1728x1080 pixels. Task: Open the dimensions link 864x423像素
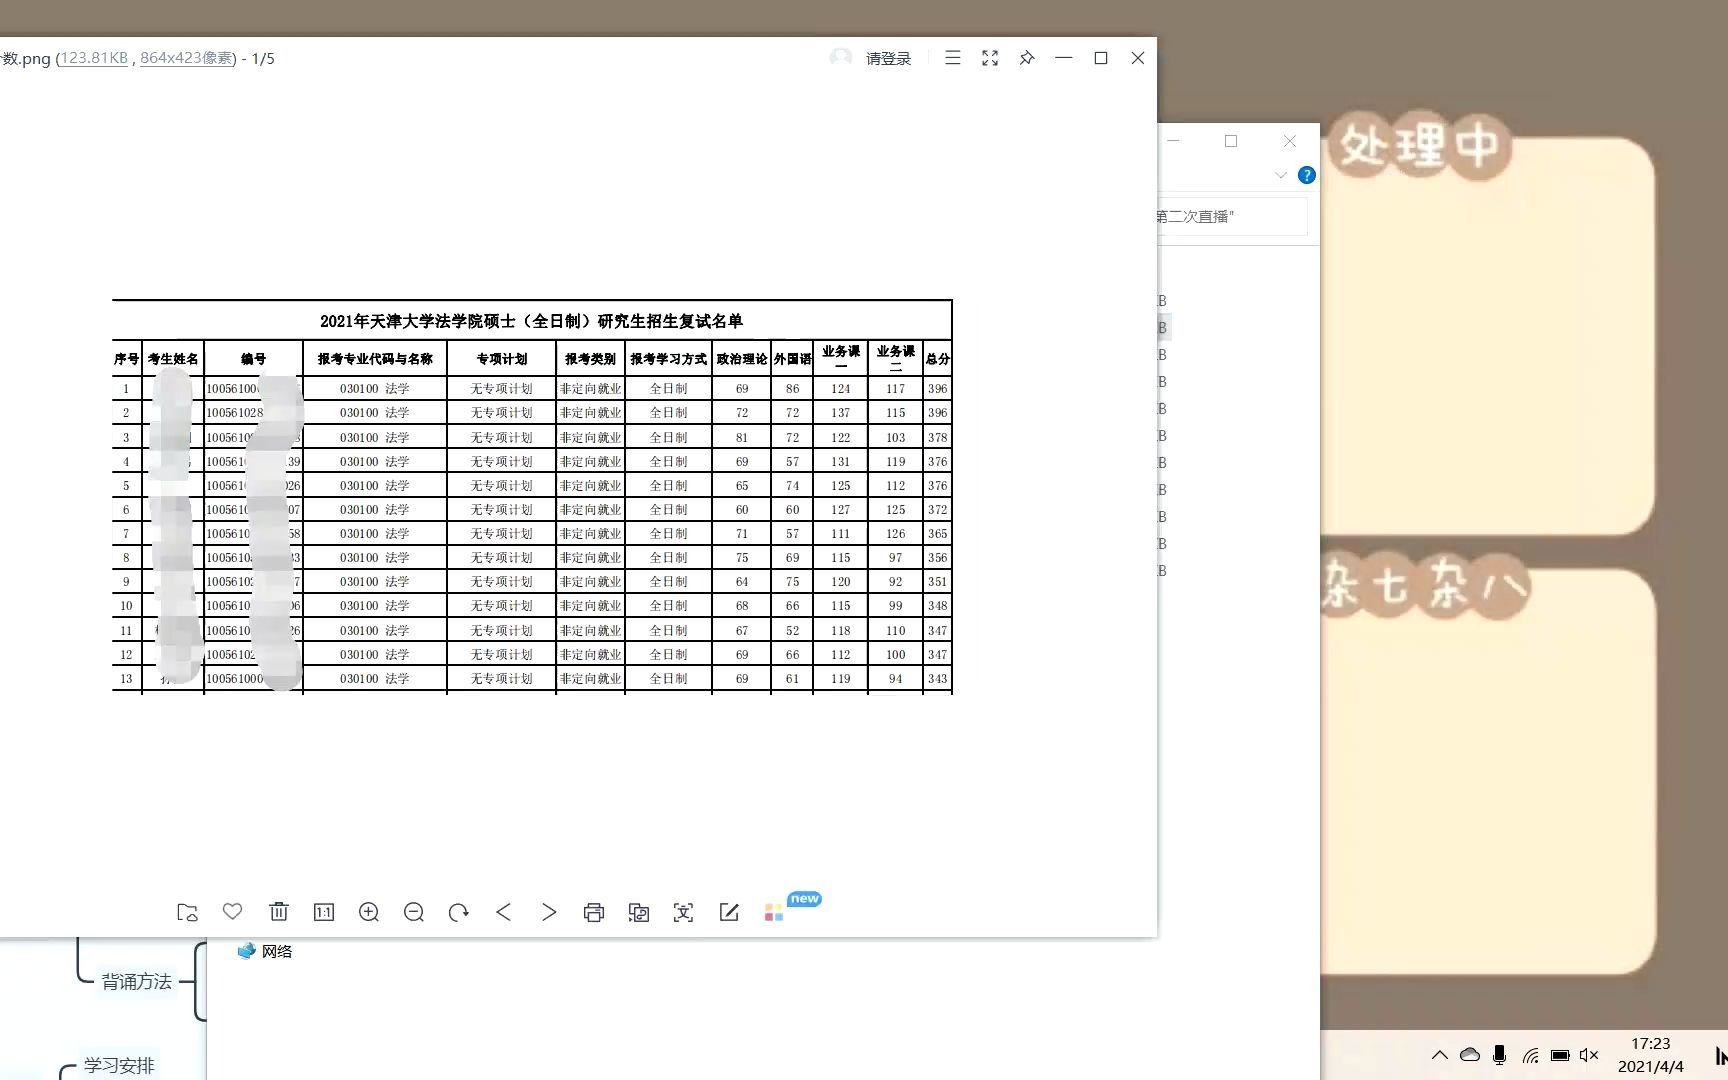187,58
